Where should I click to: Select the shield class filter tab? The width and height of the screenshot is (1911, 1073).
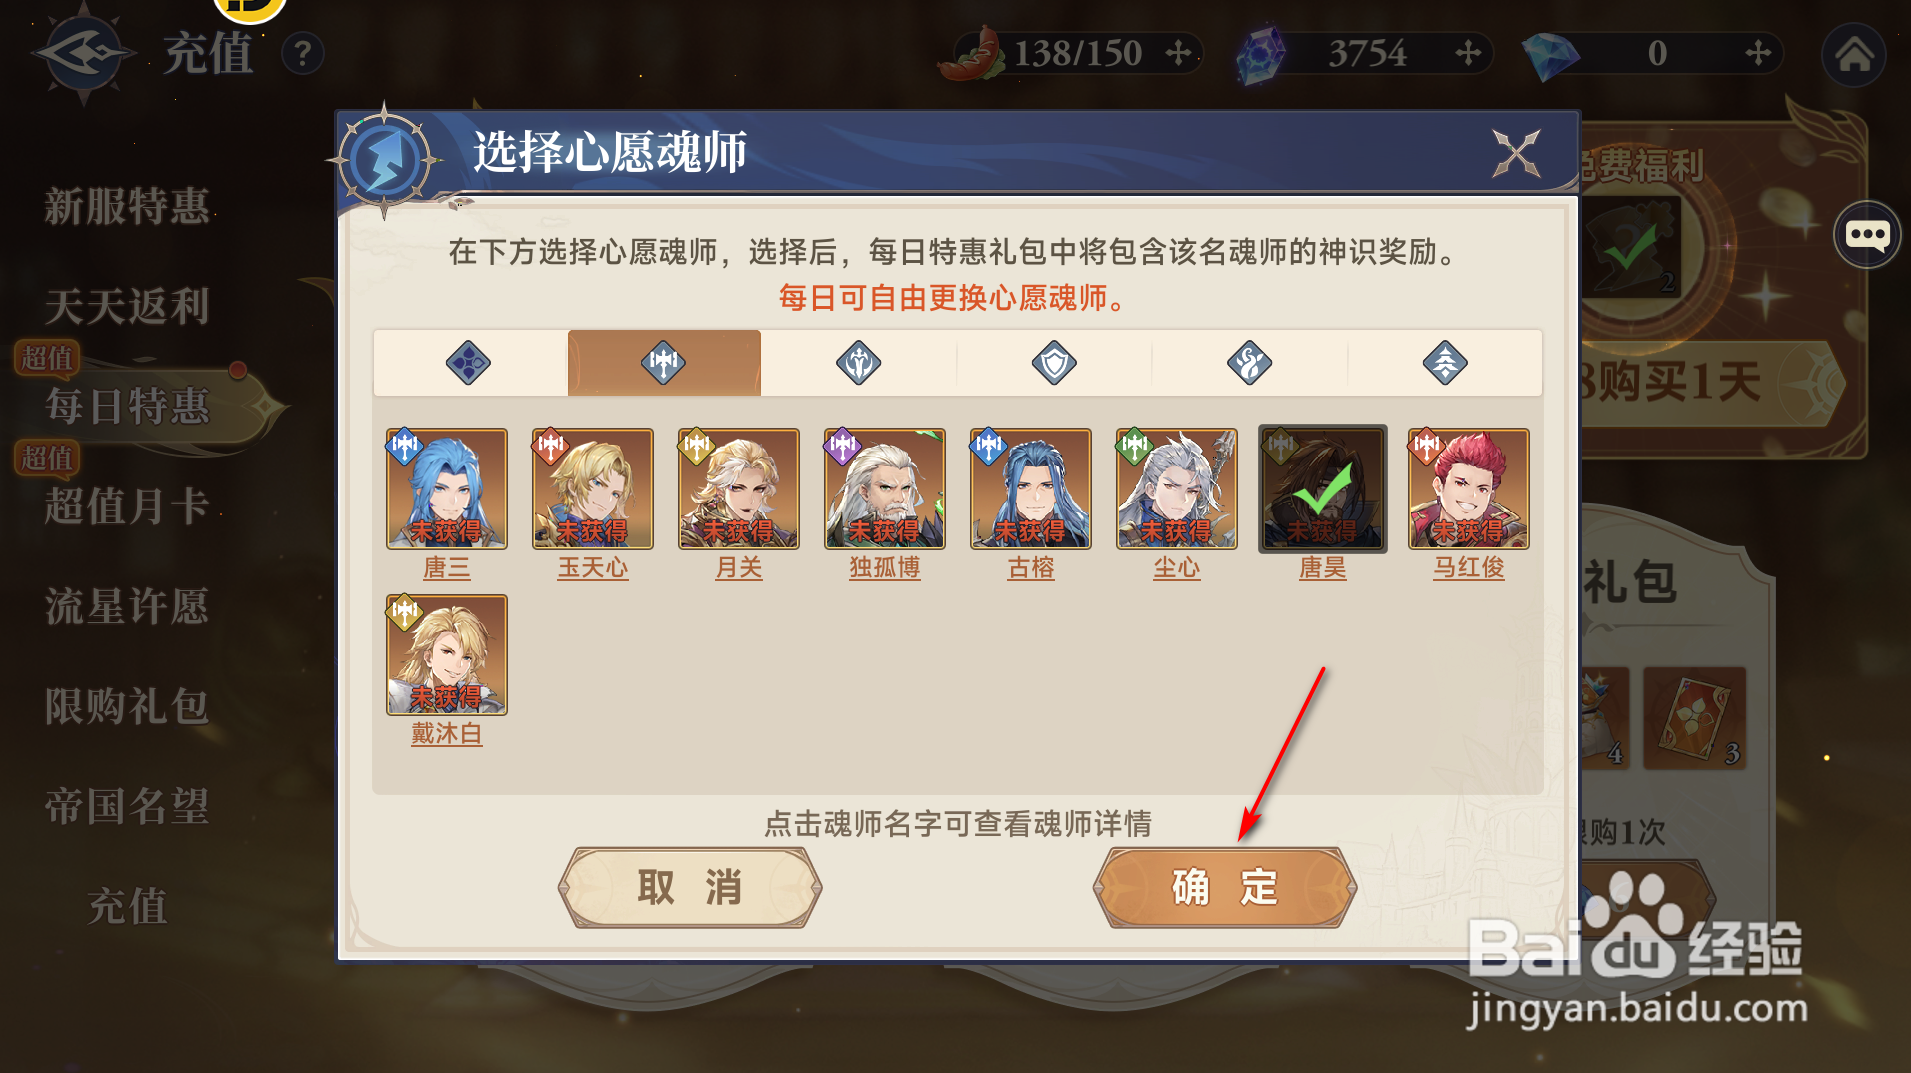point(1054,363)
